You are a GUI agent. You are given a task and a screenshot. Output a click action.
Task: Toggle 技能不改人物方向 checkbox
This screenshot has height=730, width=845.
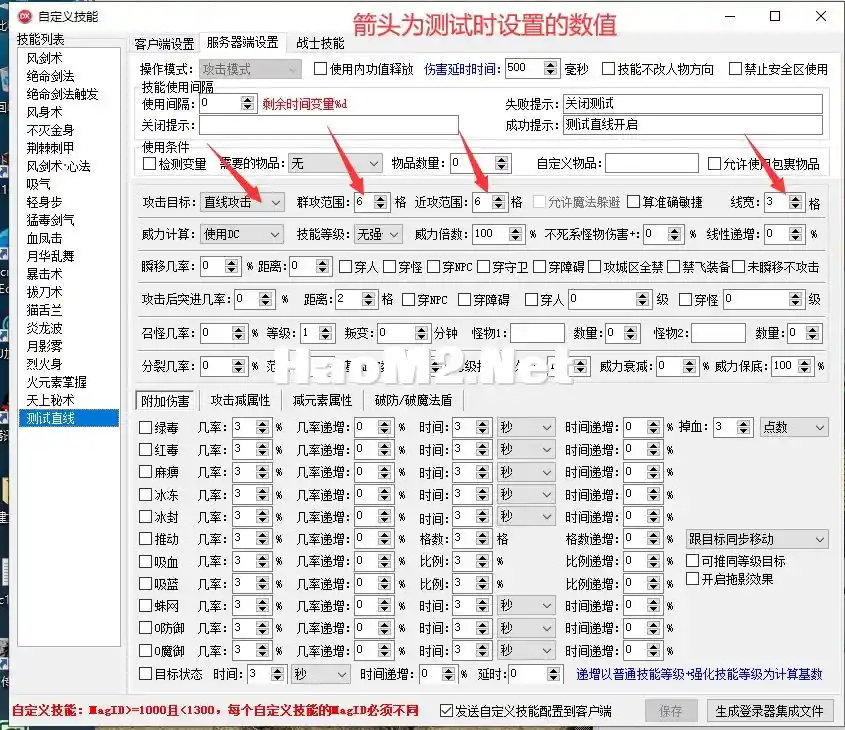coord(608,68)
